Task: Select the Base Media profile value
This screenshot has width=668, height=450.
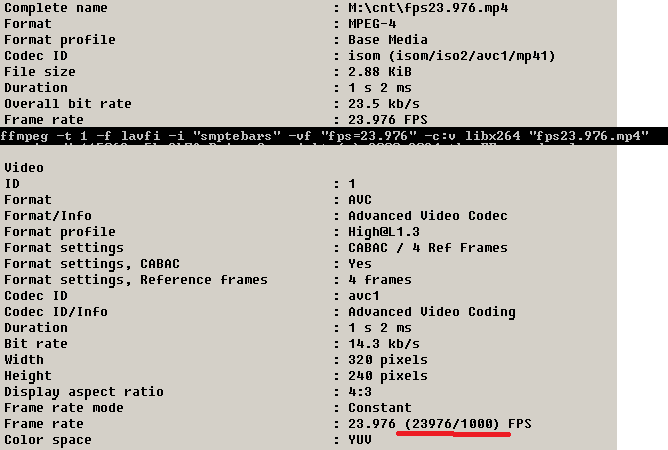Action: pyautogui.click(x=388, y=40)
